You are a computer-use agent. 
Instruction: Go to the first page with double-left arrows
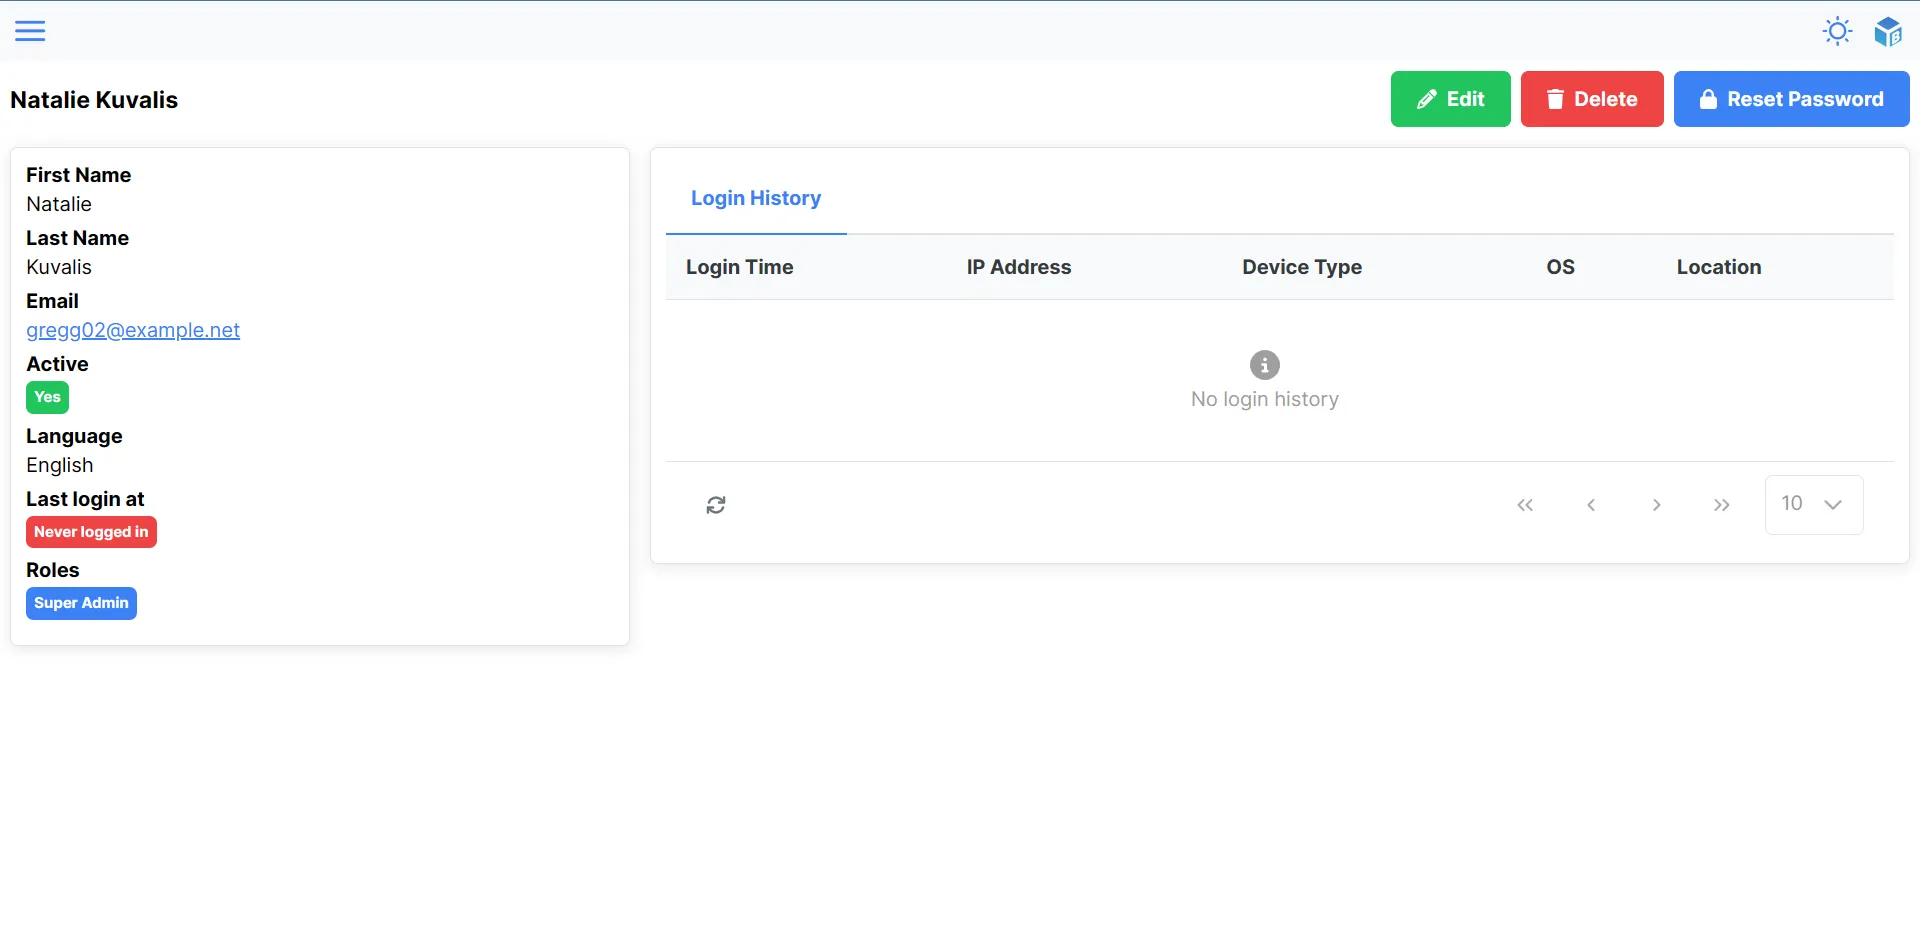pyautogui.click(x=1525, y=504)
